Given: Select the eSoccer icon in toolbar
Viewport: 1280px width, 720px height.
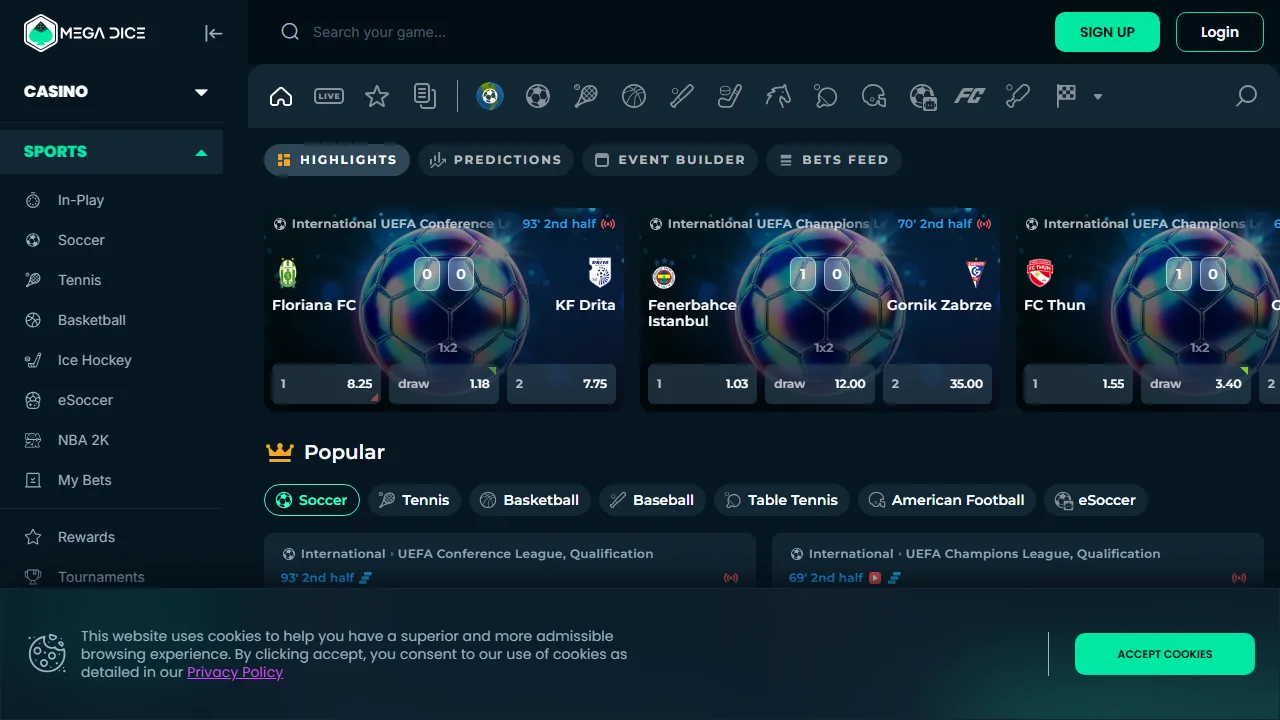Looking at the screenshot, I should pyautogui.click(x=922, y=96).
